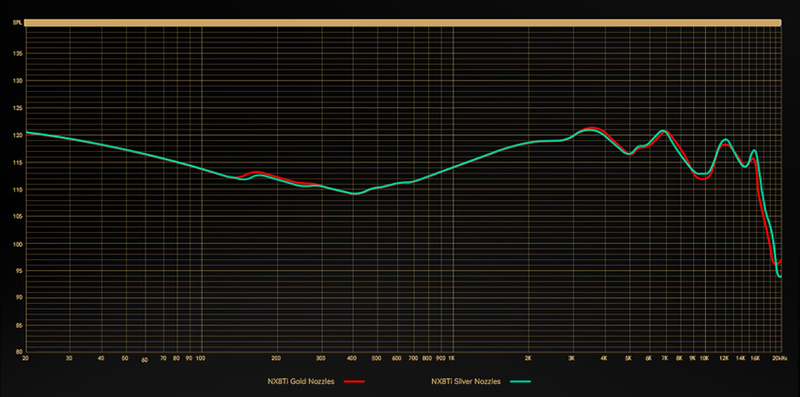The width and height of the screenshot is (800, 397).
Task: Click the 100 frequency axis label
Action: (200, 358)
